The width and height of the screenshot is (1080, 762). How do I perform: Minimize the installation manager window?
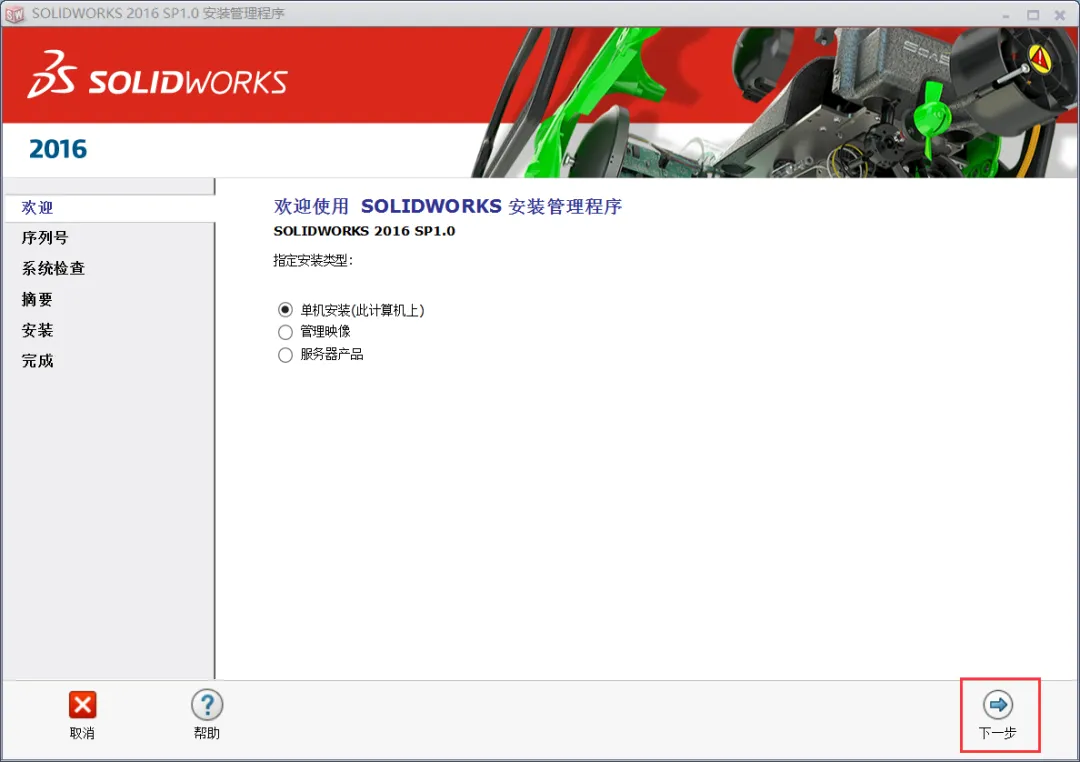pyautogui.click(x=1006, y=14)
